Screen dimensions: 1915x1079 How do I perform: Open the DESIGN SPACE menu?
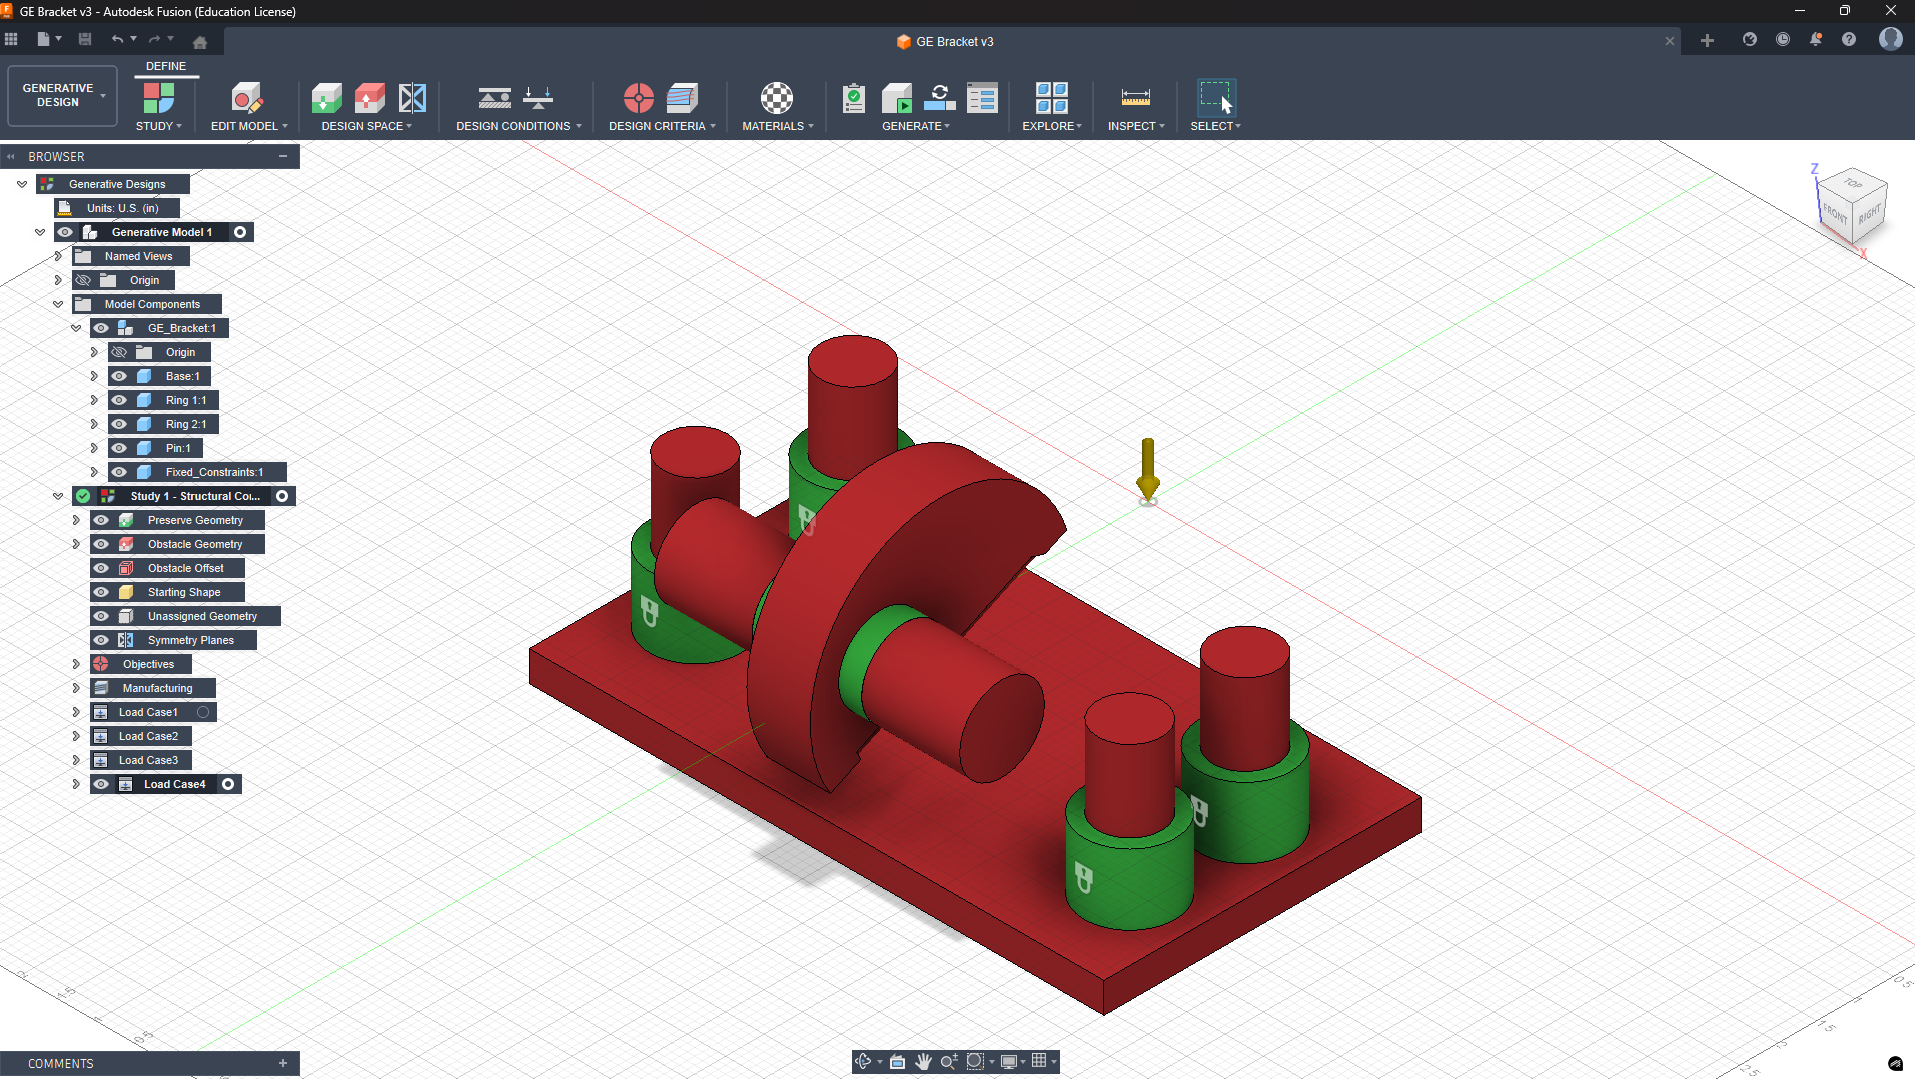[367, 126]
